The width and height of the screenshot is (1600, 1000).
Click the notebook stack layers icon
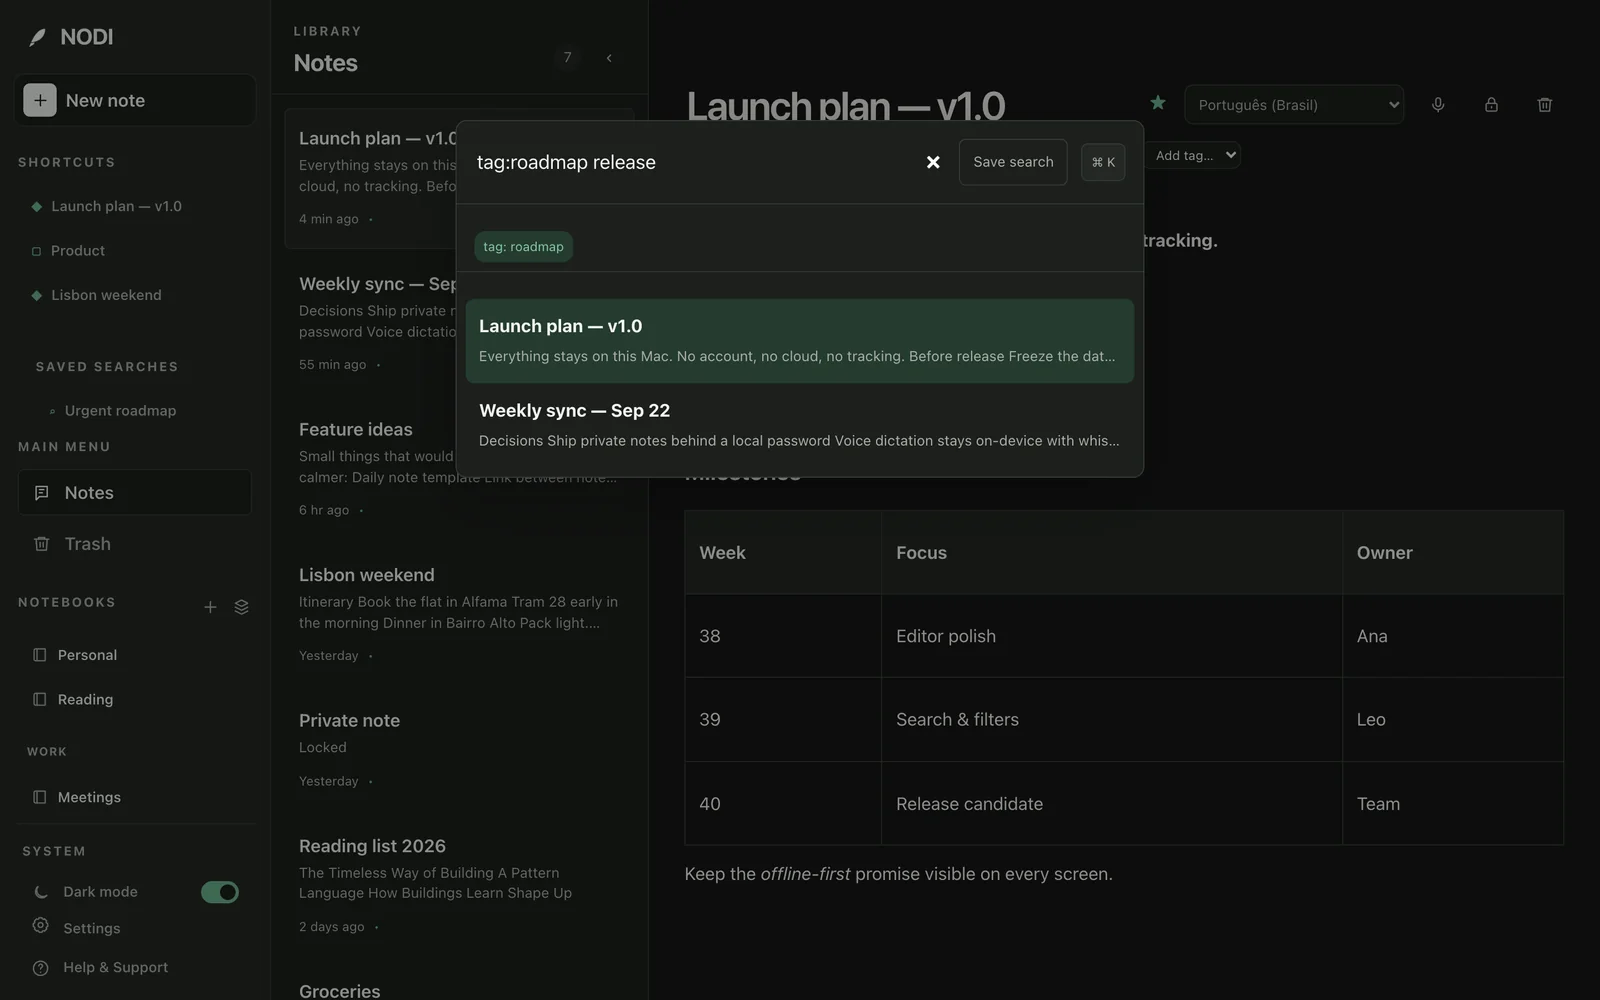[241, 607]
